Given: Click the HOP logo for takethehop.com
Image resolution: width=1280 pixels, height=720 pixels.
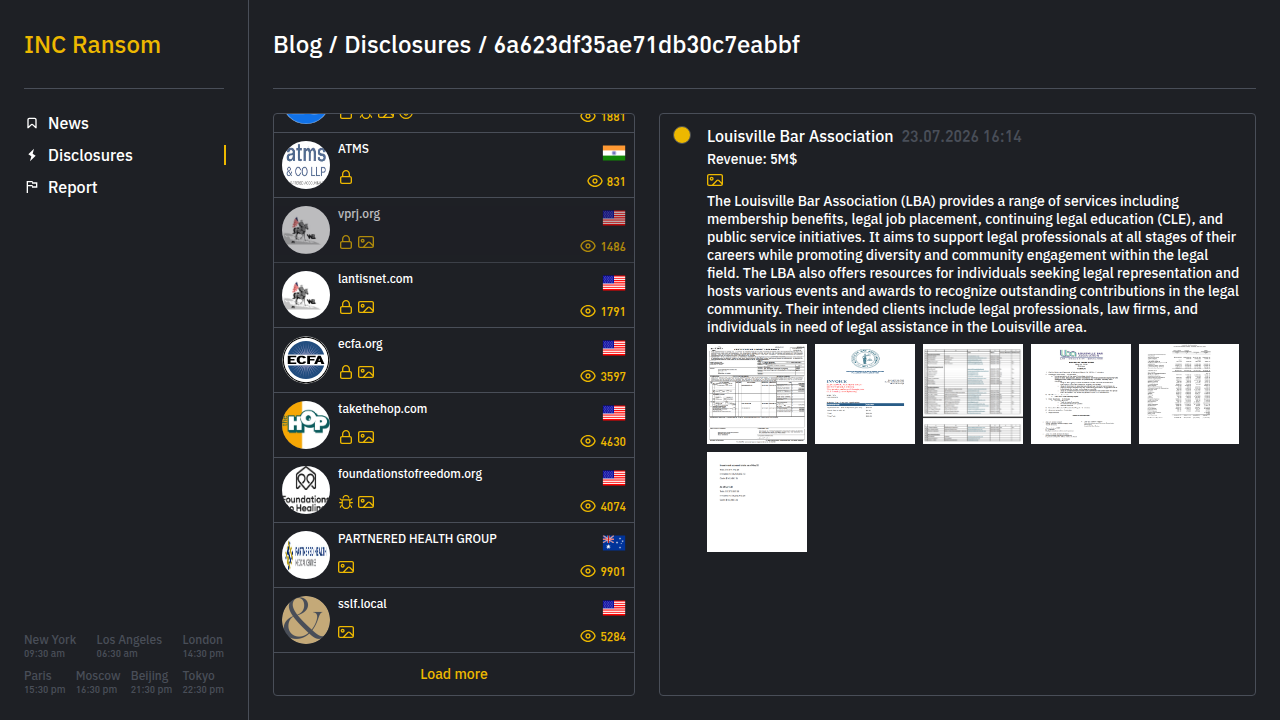Looking at the screenshot, I should pos(306,425).
